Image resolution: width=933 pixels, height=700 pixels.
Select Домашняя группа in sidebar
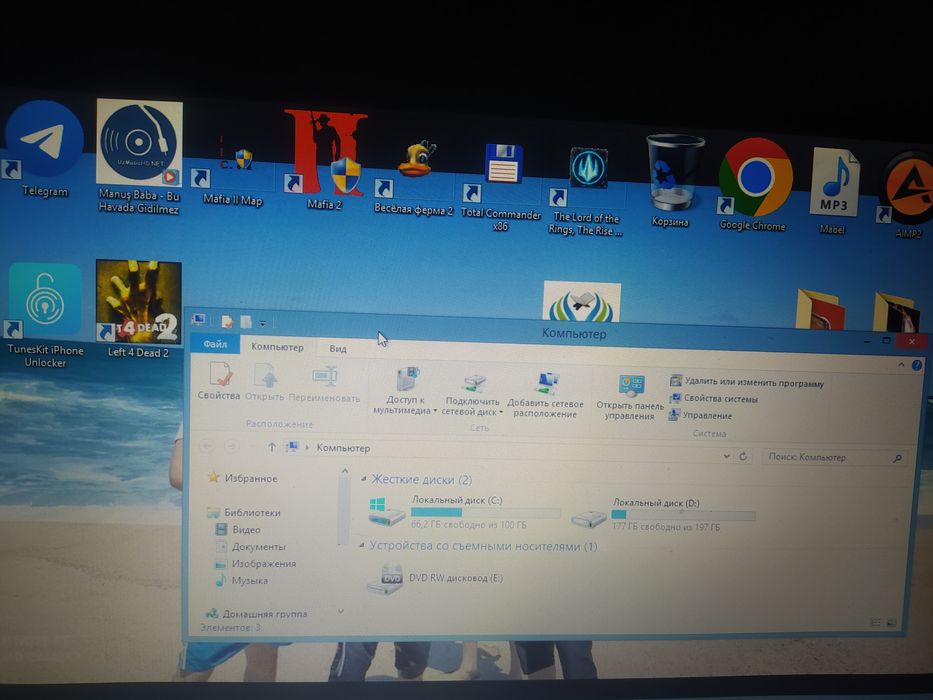coord(256,613)
